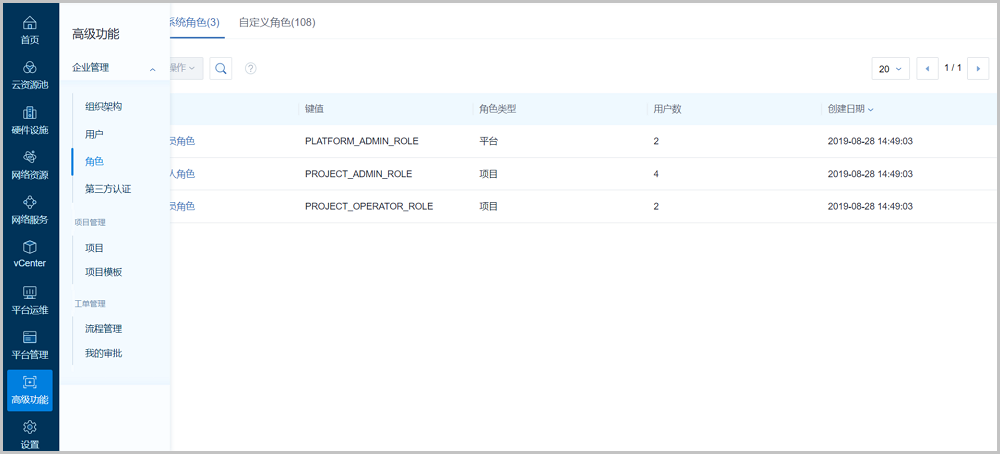
Task: Open 网络资源 network resources icon
Action: pos(30,158)
